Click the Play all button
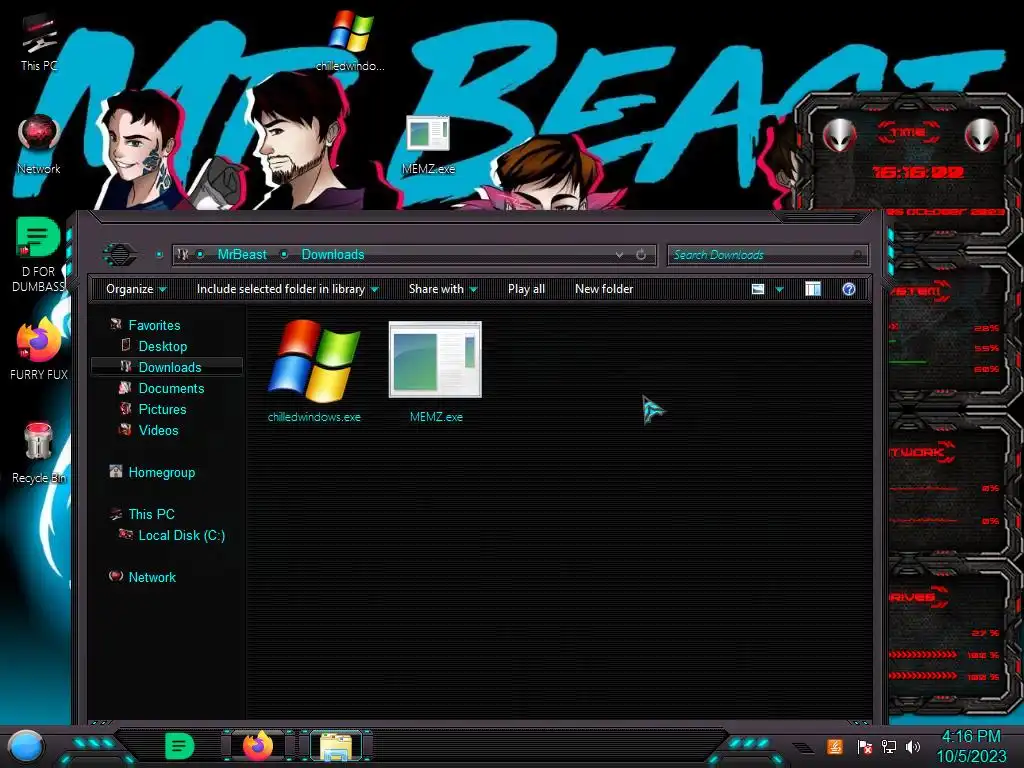 526,289
